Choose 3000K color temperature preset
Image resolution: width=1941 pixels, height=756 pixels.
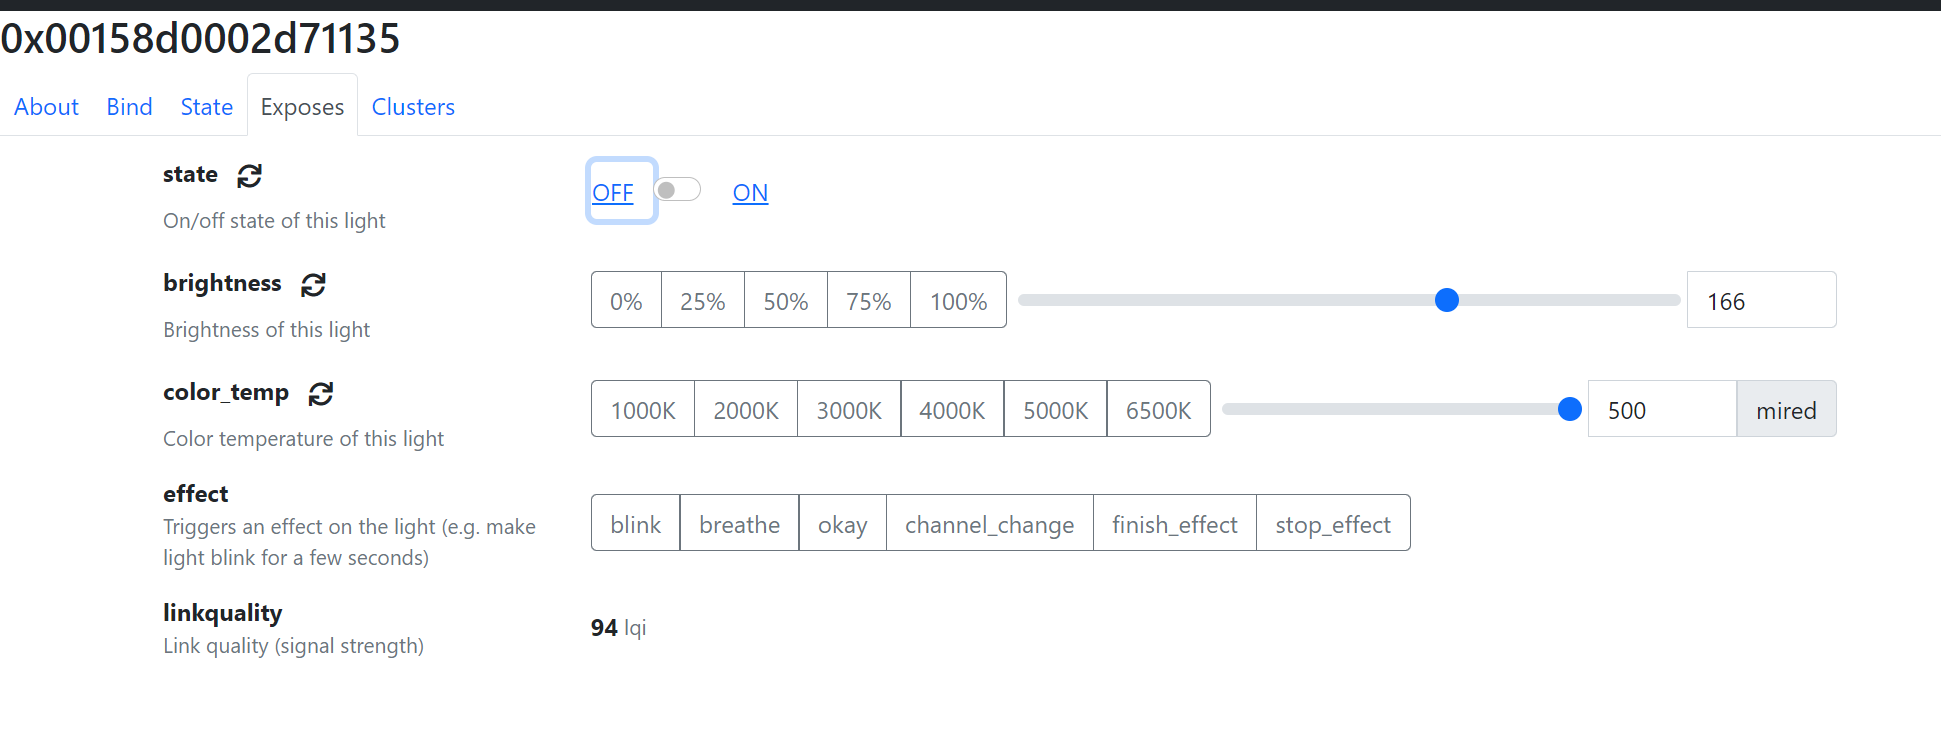click(x=849, y=410)
